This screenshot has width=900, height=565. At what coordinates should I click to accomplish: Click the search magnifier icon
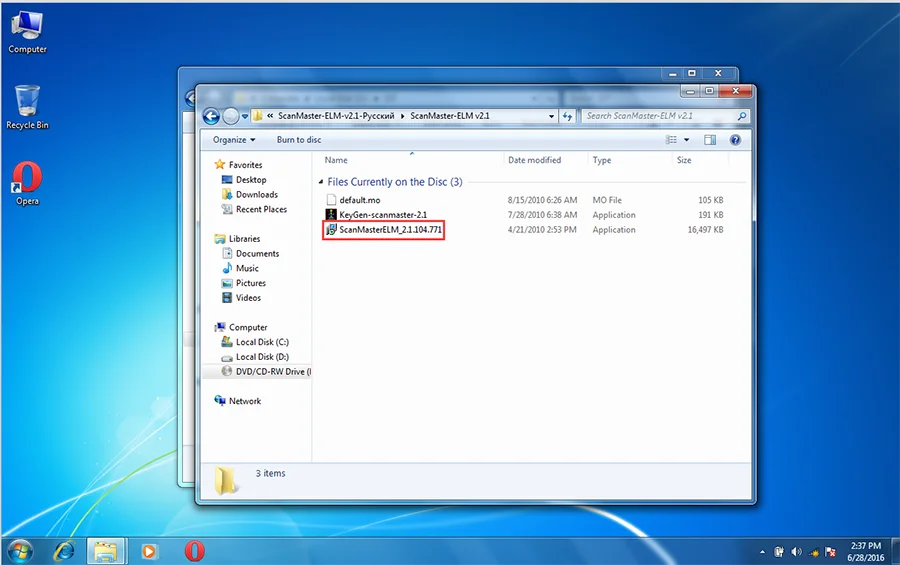[x=742, y=116]
